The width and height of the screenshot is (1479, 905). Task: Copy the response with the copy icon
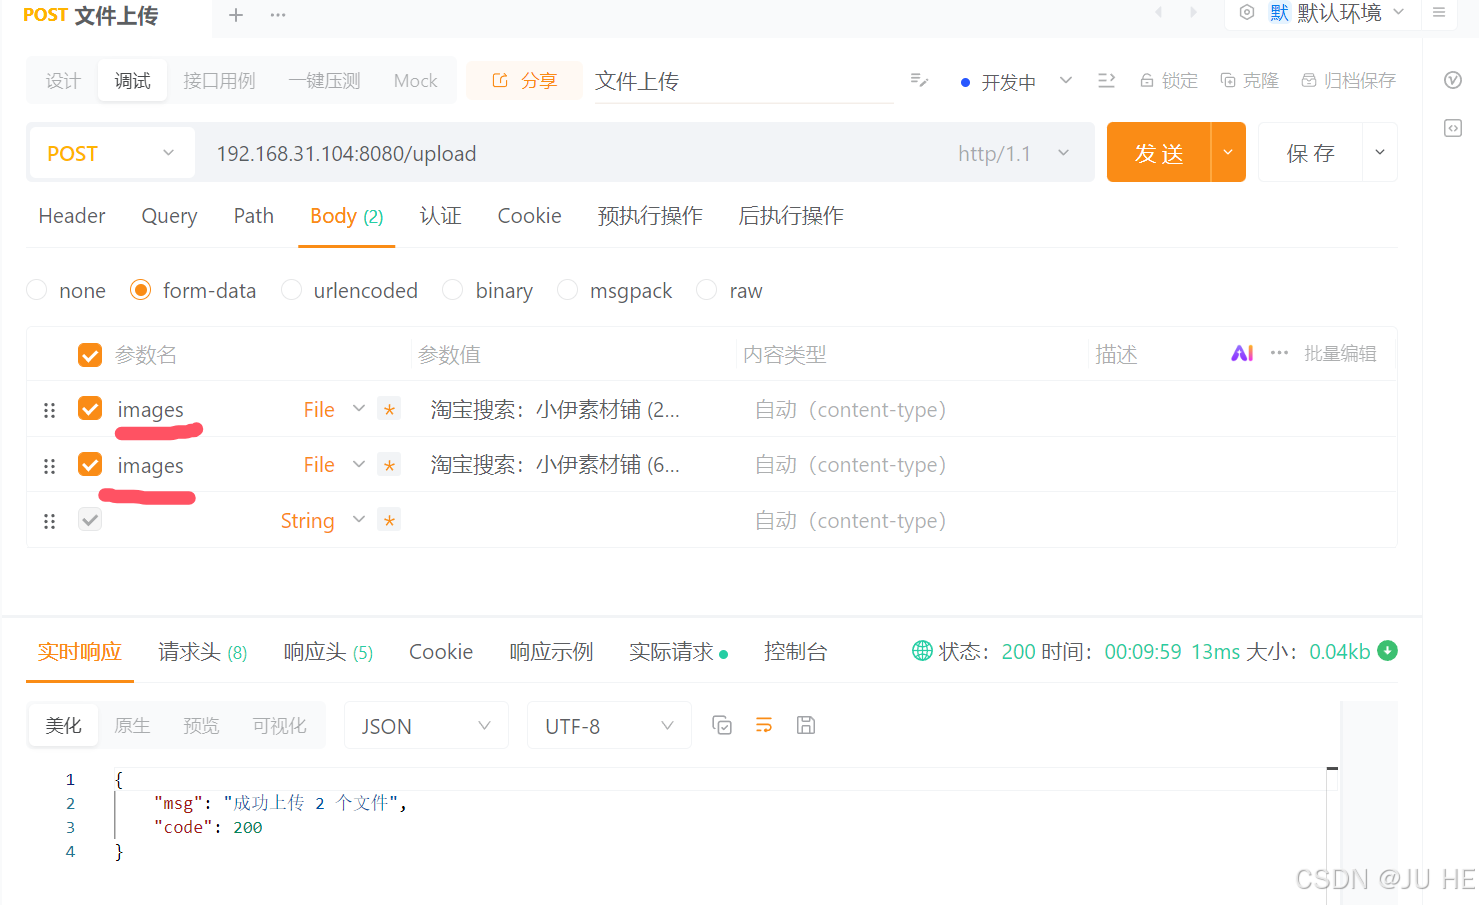pos(722,725)
